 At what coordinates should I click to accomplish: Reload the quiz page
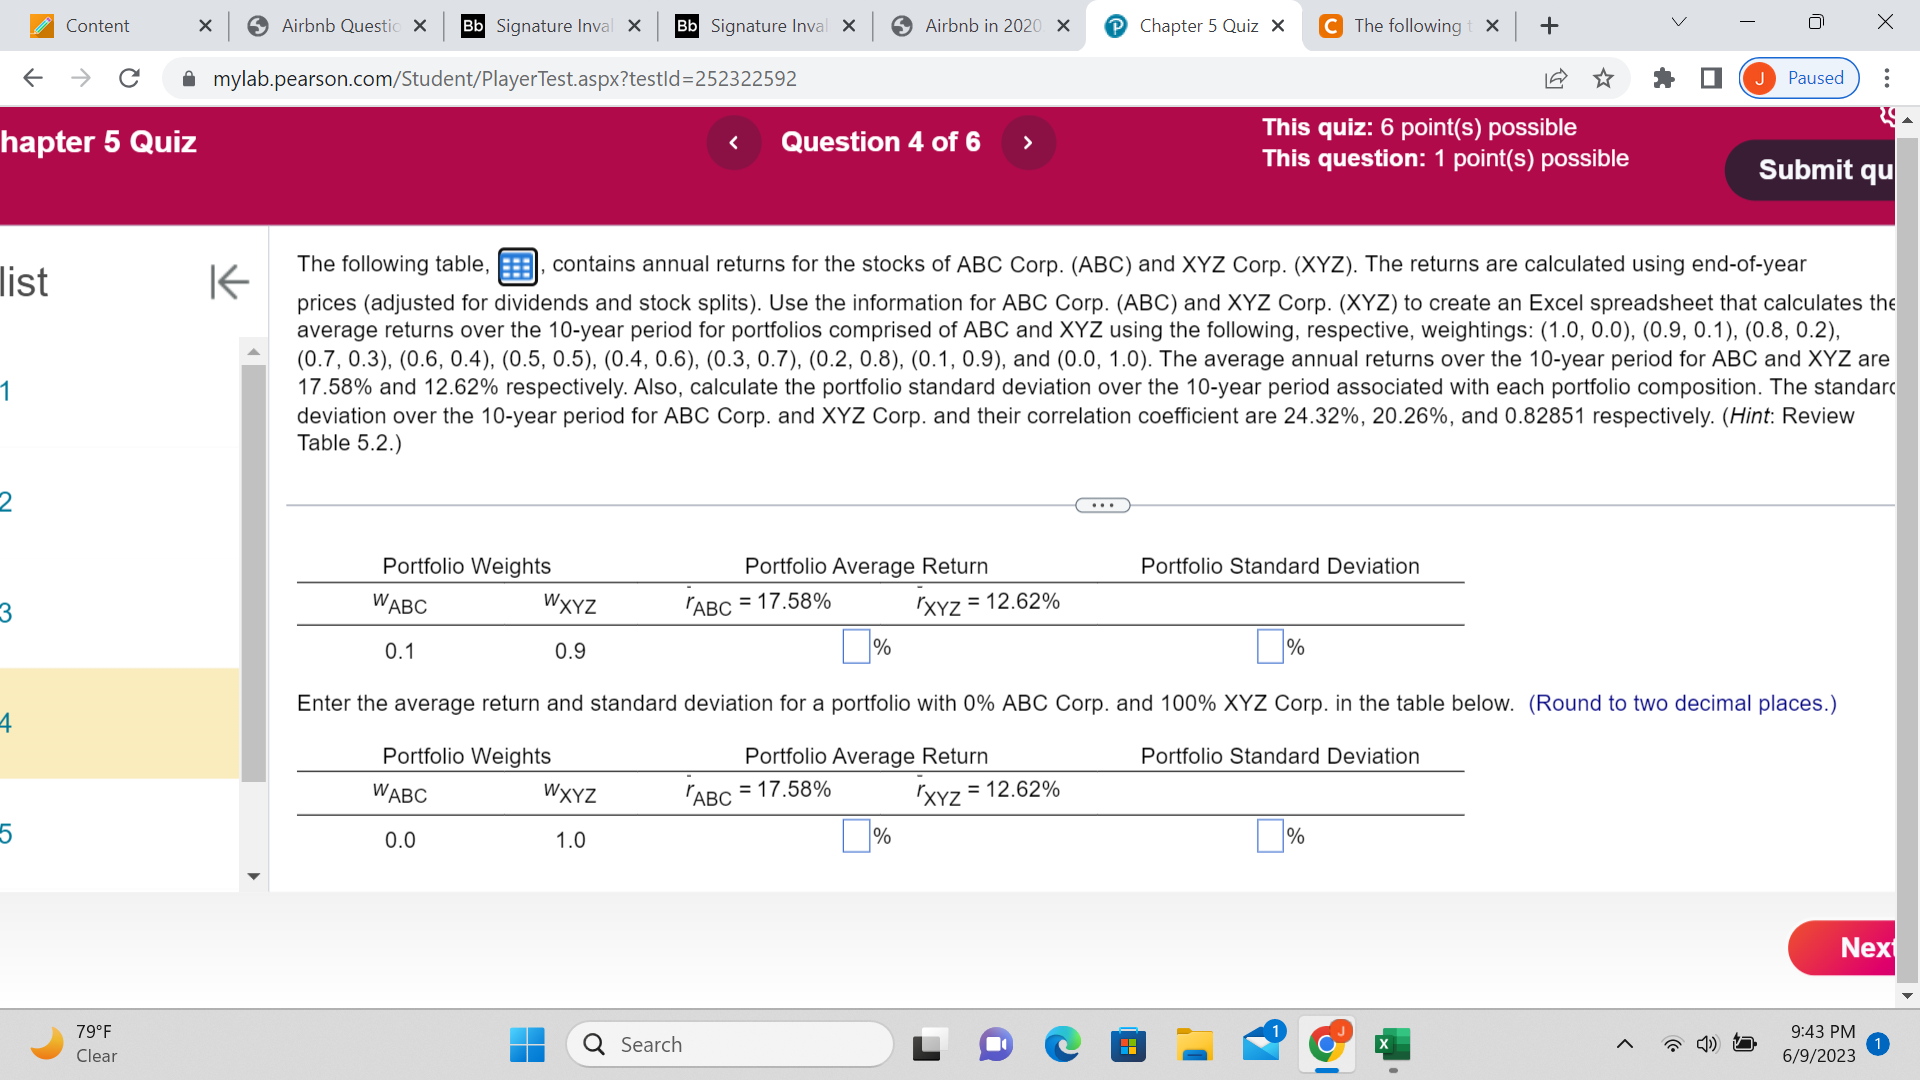[x=129, y=78]
